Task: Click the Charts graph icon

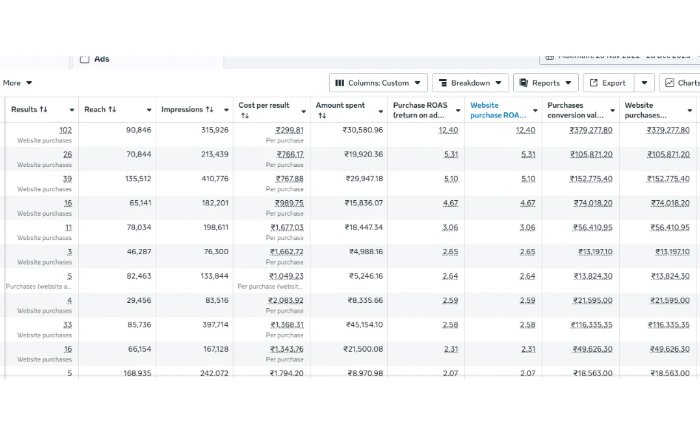Action: click(x=670, y=83)
